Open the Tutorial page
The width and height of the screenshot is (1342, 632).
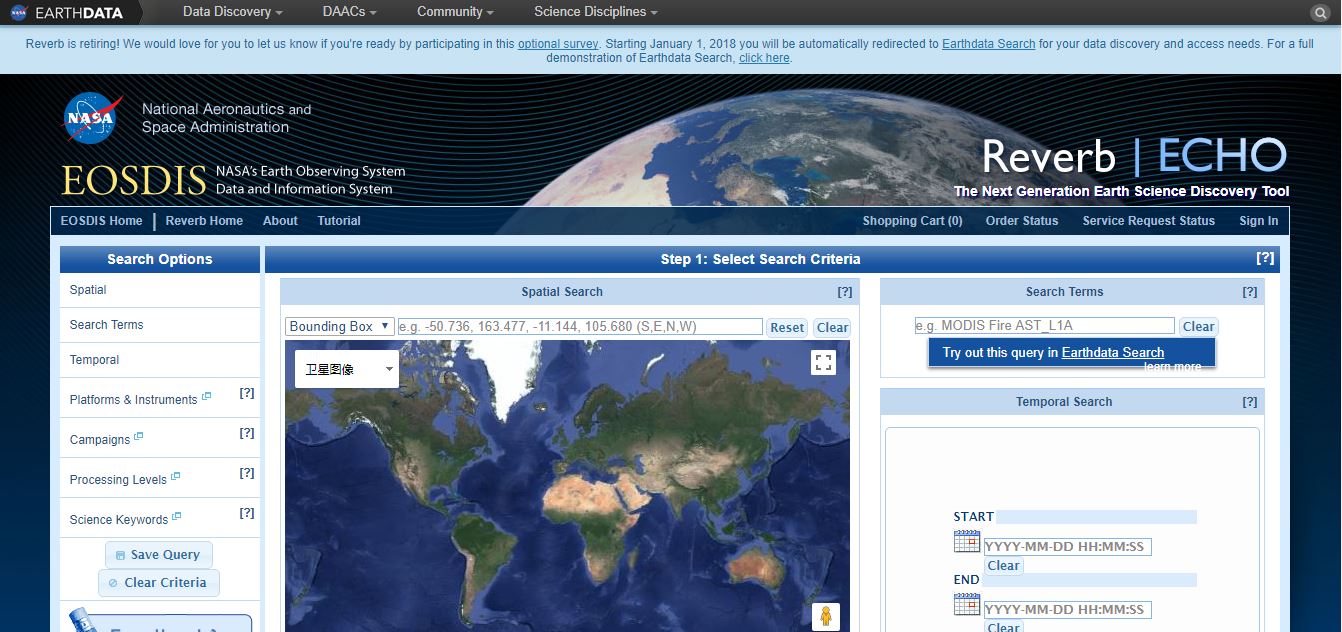pos(339,221)
